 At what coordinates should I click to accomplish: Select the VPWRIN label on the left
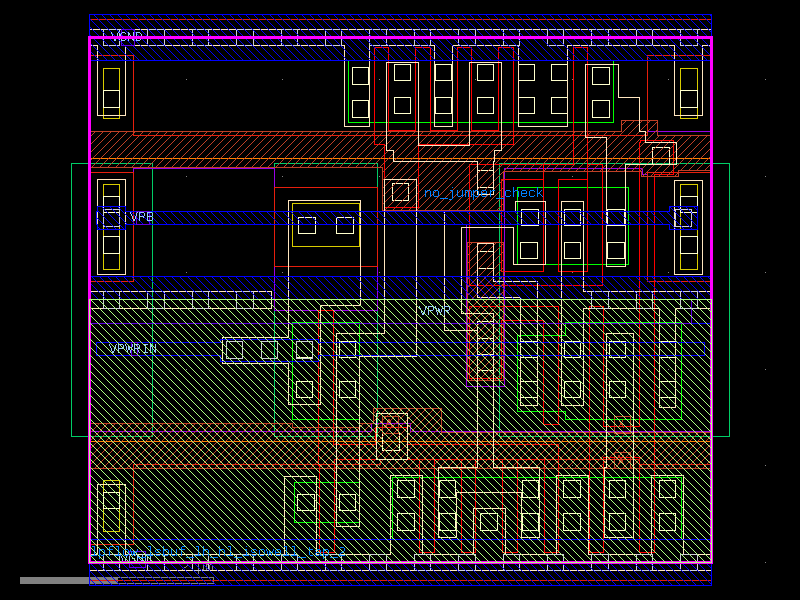[133, 349]
